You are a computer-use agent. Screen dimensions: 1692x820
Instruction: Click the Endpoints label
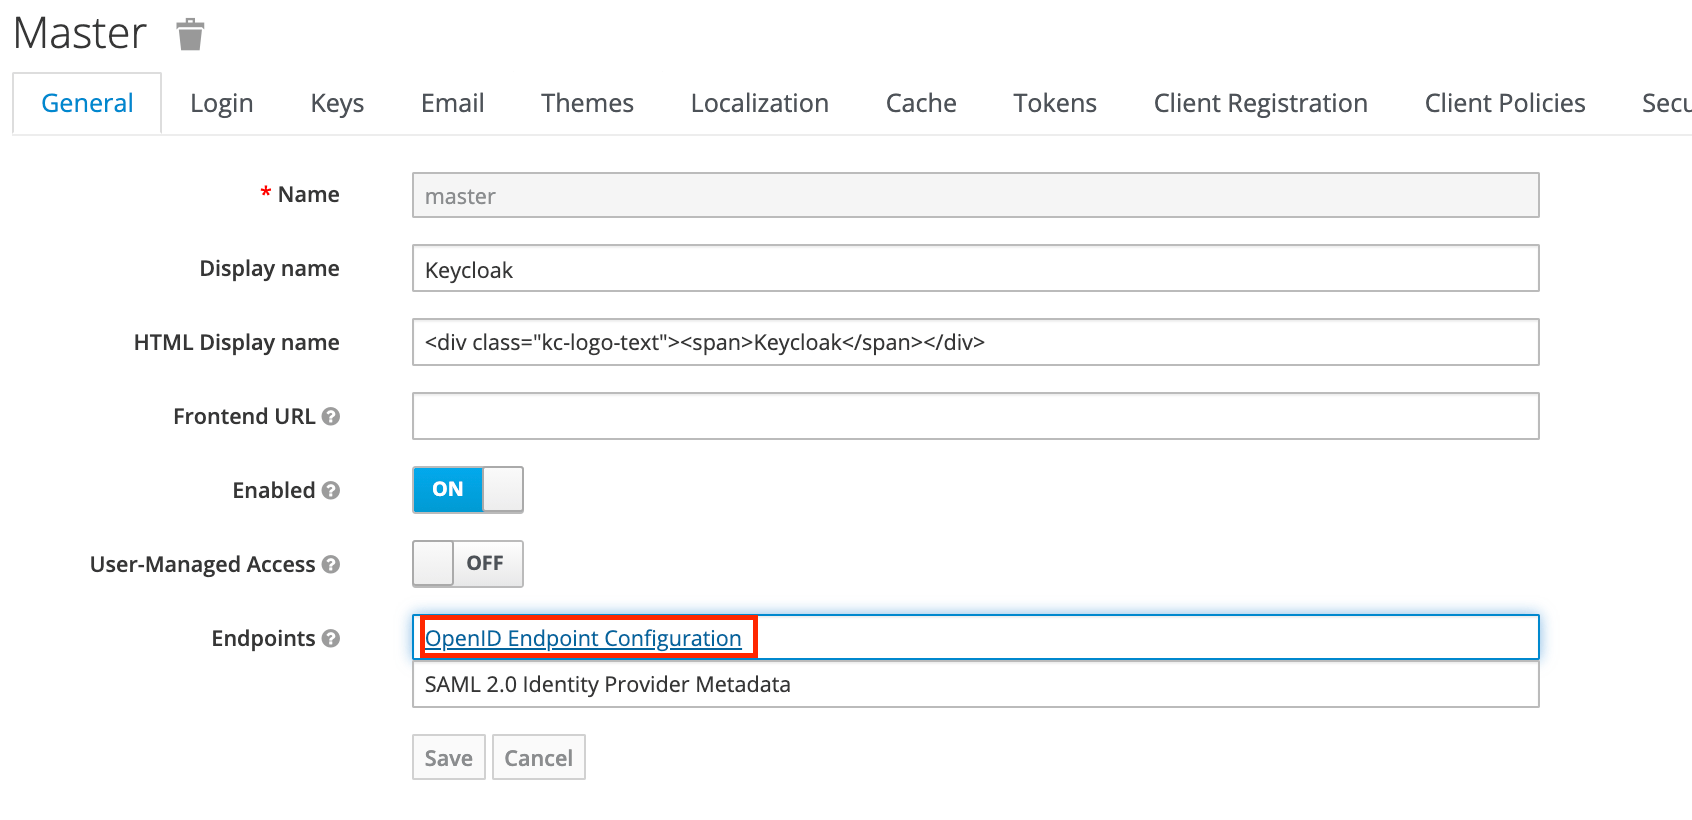click(x=263, y=638)
